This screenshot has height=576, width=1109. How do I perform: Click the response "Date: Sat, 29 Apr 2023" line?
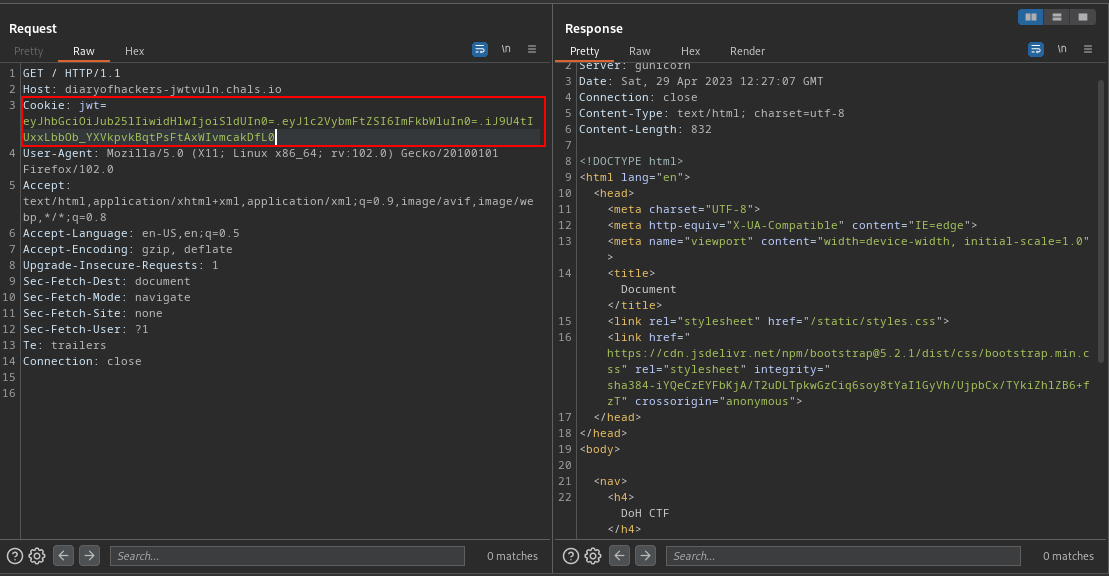(x=701, y=81)
